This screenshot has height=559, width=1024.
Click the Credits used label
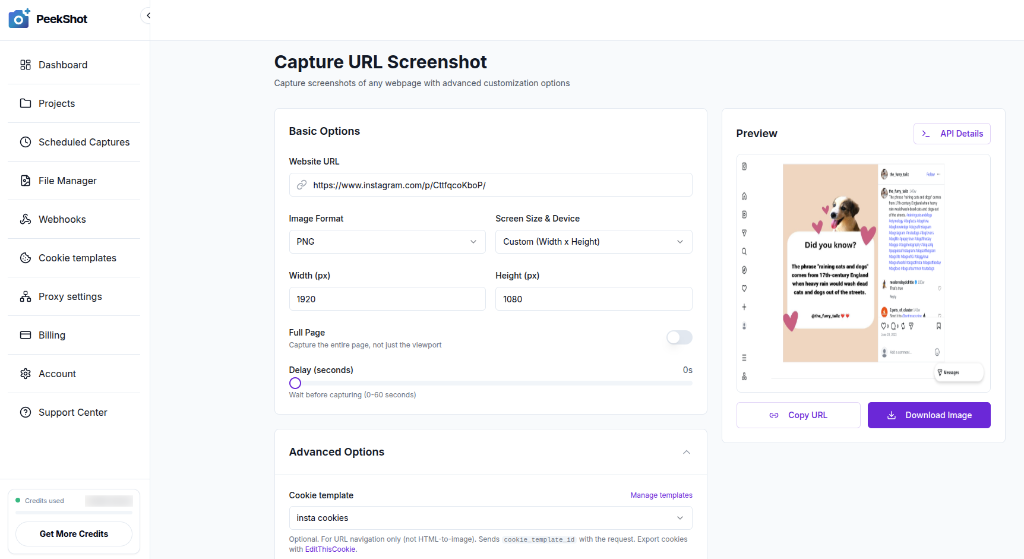[44, 501]
